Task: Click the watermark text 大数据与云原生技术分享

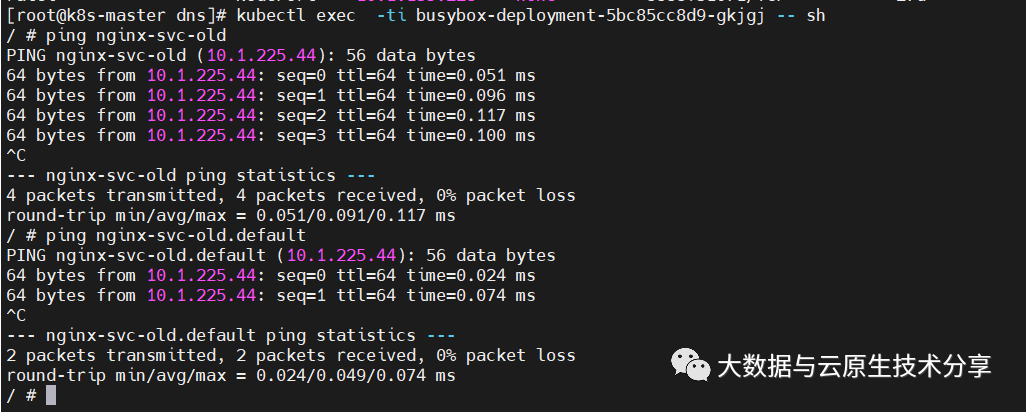Action: pos(853,366)
